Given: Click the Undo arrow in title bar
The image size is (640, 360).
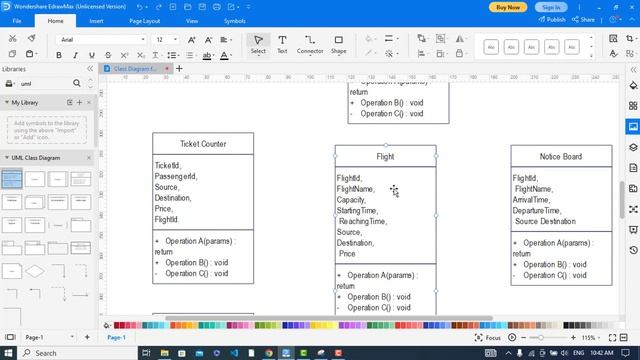Looking at the screenshot, I should tap(140, 7).
